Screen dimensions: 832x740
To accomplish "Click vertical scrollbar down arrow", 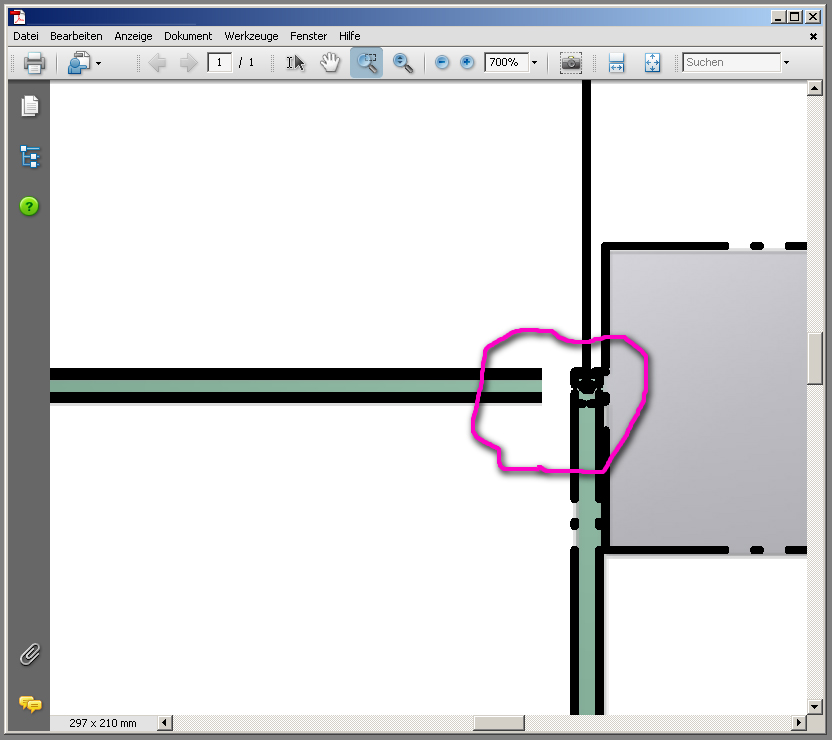I will 814,707.
